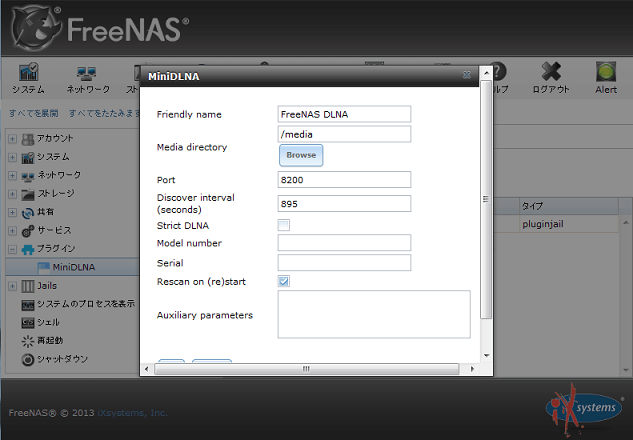This screenshot has height=440, width=633.
Task: Expand the サービス tree node
Action: [x=13, y=231]
